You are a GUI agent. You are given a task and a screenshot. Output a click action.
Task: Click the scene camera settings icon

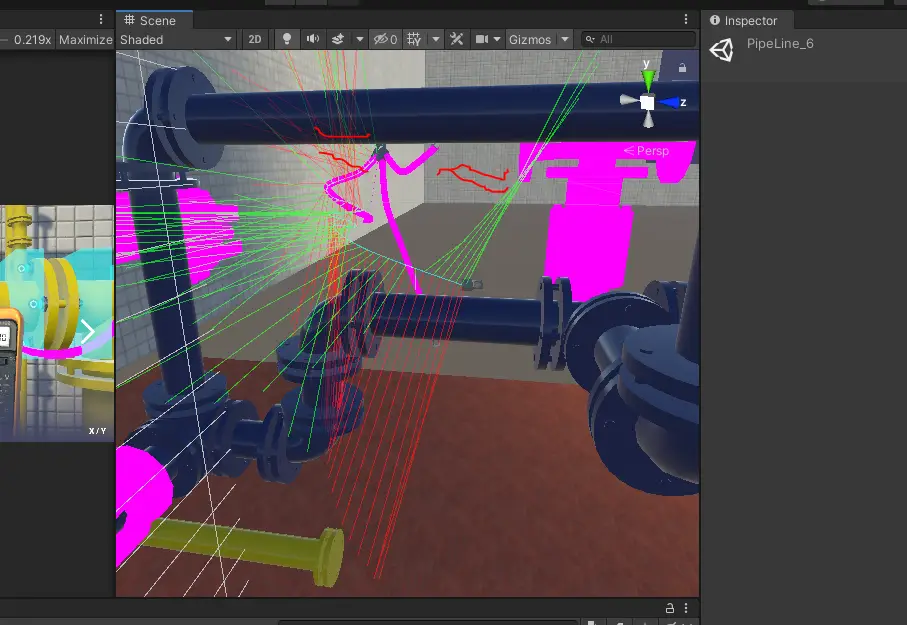(x=482, y=39)
